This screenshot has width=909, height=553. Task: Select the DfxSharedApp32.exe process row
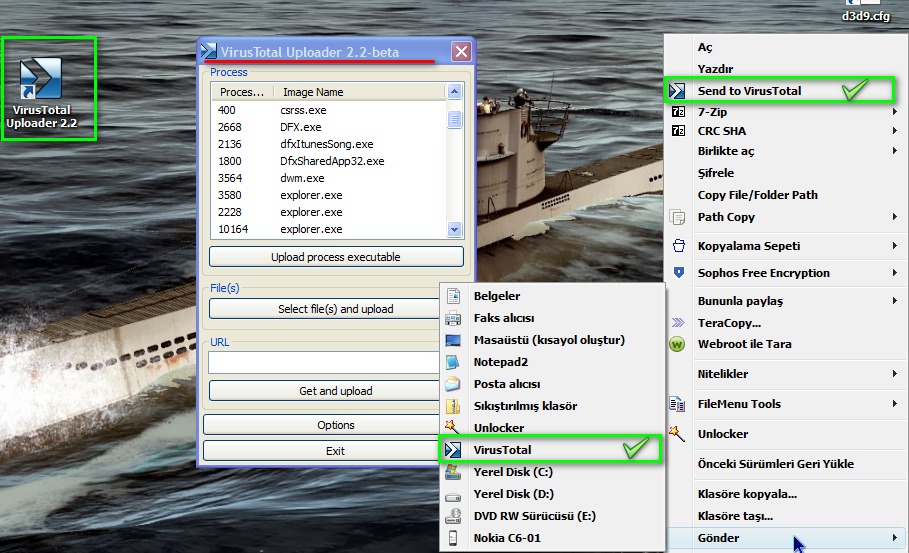pyautogui.click(x=329, y=161)
